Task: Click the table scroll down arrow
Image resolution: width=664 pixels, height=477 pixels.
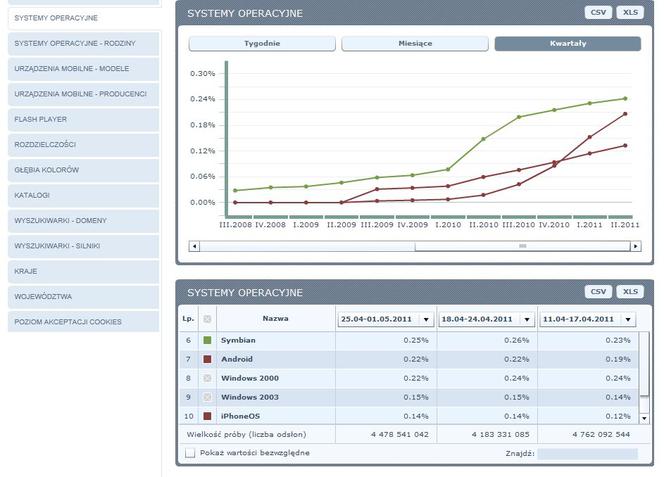Action: click(x=644, y=418)
